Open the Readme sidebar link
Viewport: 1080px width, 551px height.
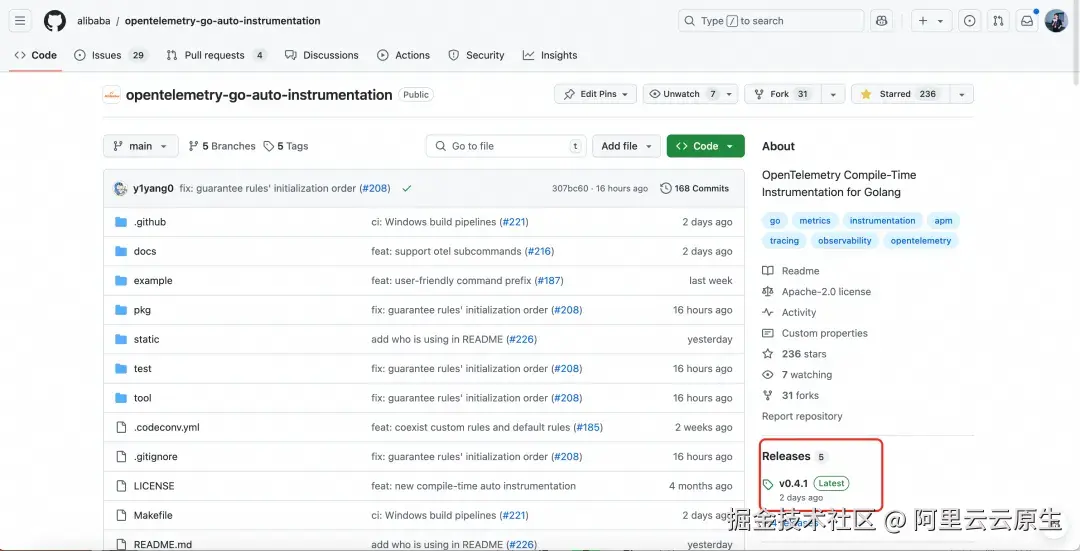coord(791,271)
